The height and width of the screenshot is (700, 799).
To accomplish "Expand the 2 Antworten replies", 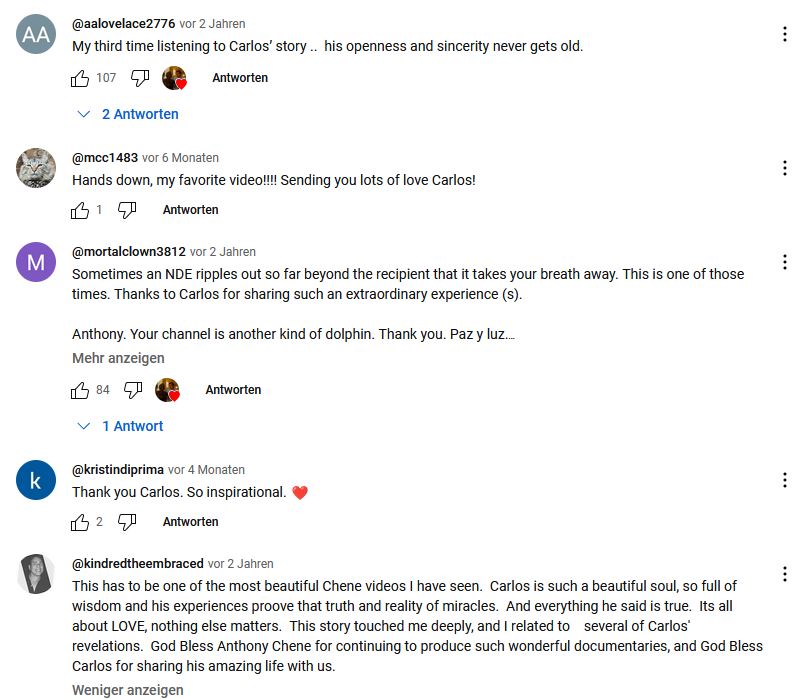I will 129,114.
